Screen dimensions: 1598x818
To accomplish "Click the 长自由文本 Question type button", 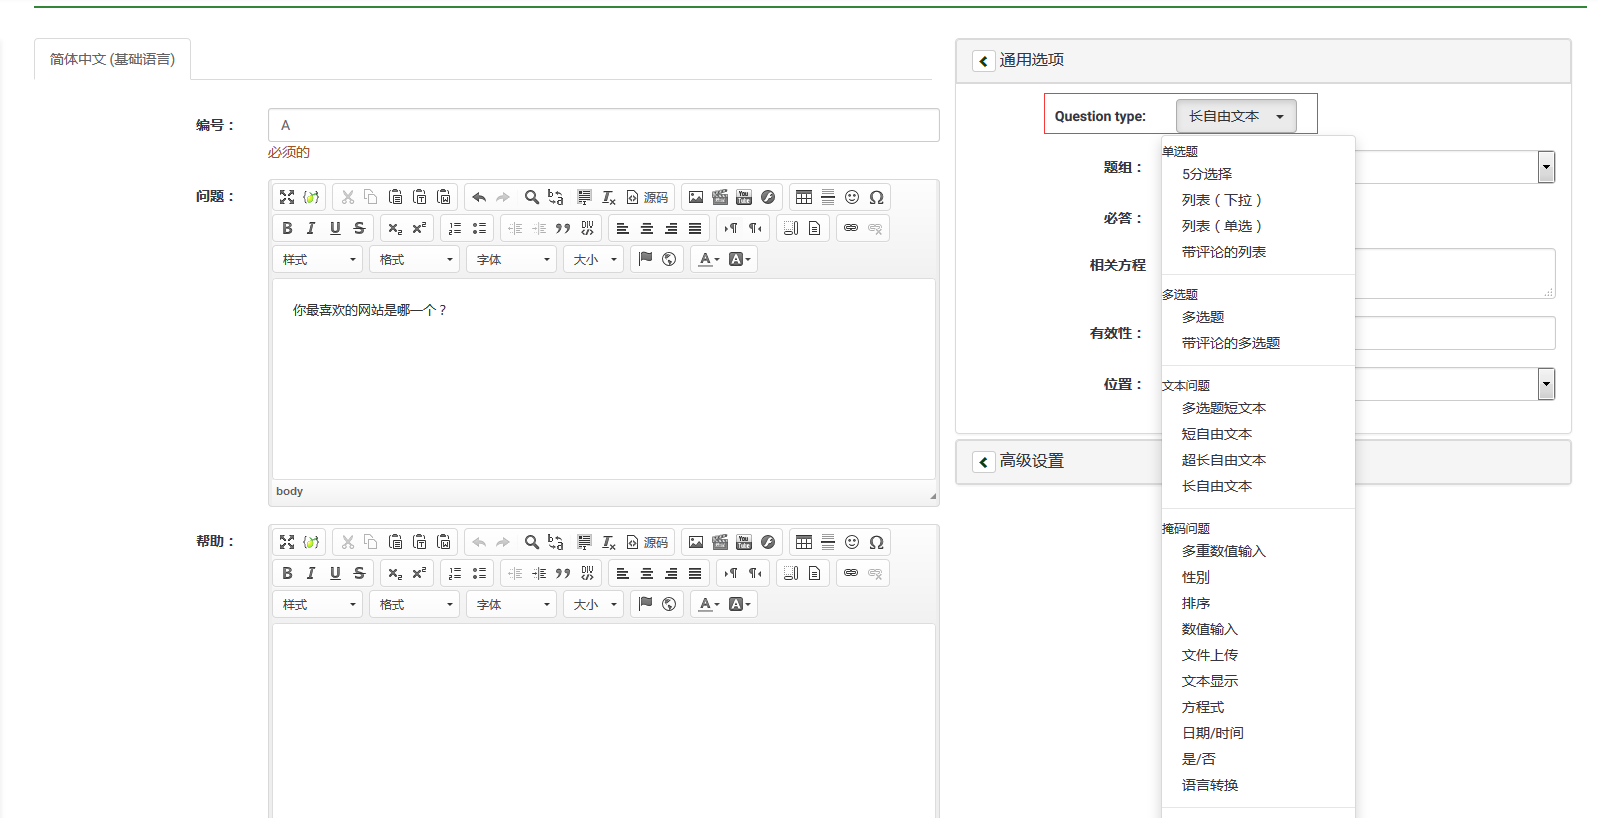I will [x=1236, y=116].
